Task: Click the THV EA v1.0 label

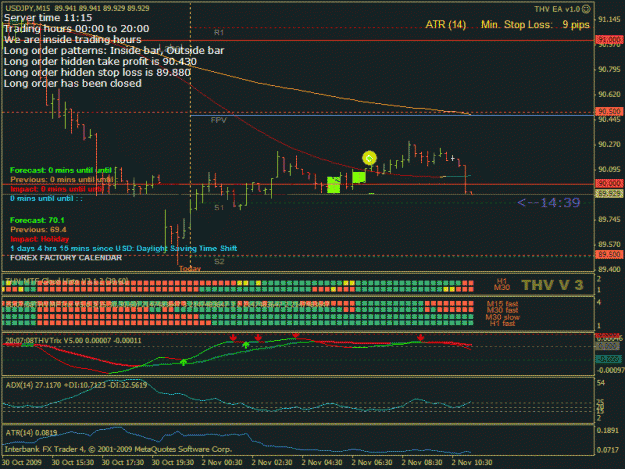Action: pyautogui.click(x=557, y=9)
